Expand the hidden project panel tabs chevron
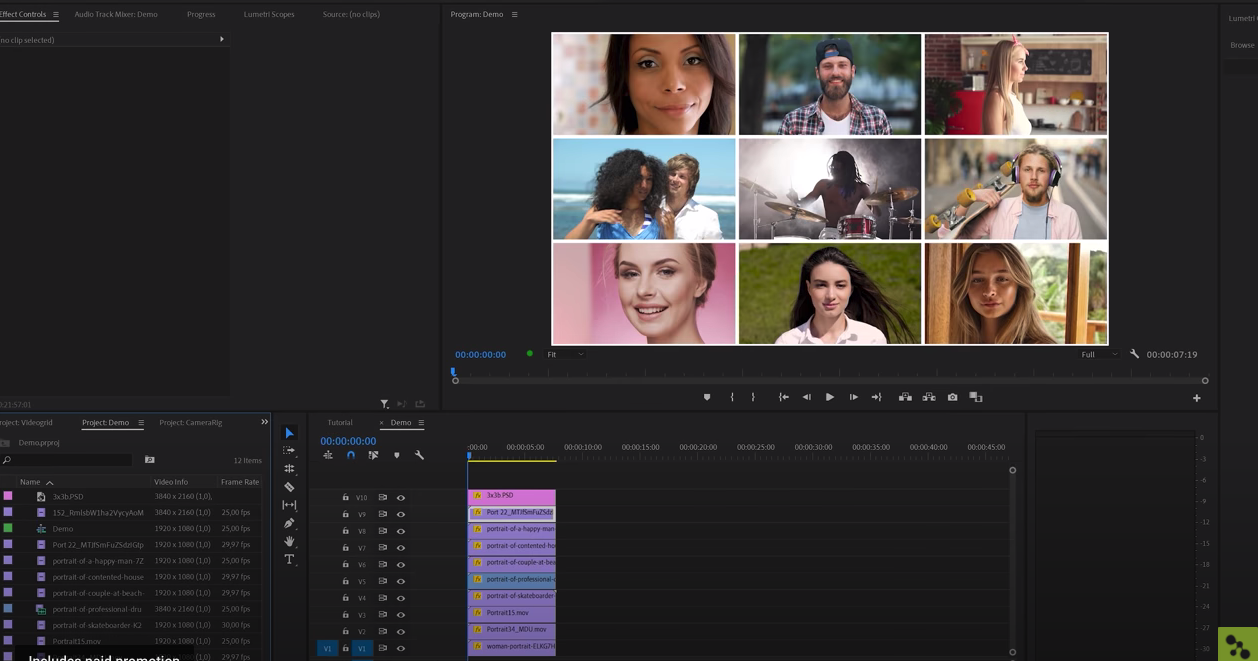Screen dimensions: 1258x661 point(264,422)
